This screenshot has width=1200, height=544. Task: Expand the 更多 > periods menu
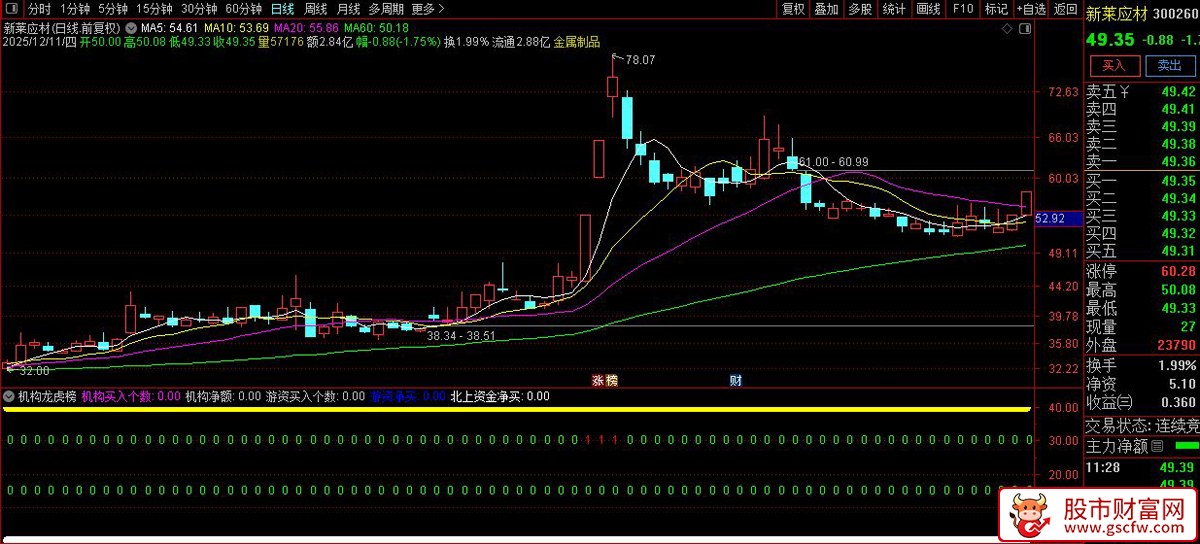point(428,9)
